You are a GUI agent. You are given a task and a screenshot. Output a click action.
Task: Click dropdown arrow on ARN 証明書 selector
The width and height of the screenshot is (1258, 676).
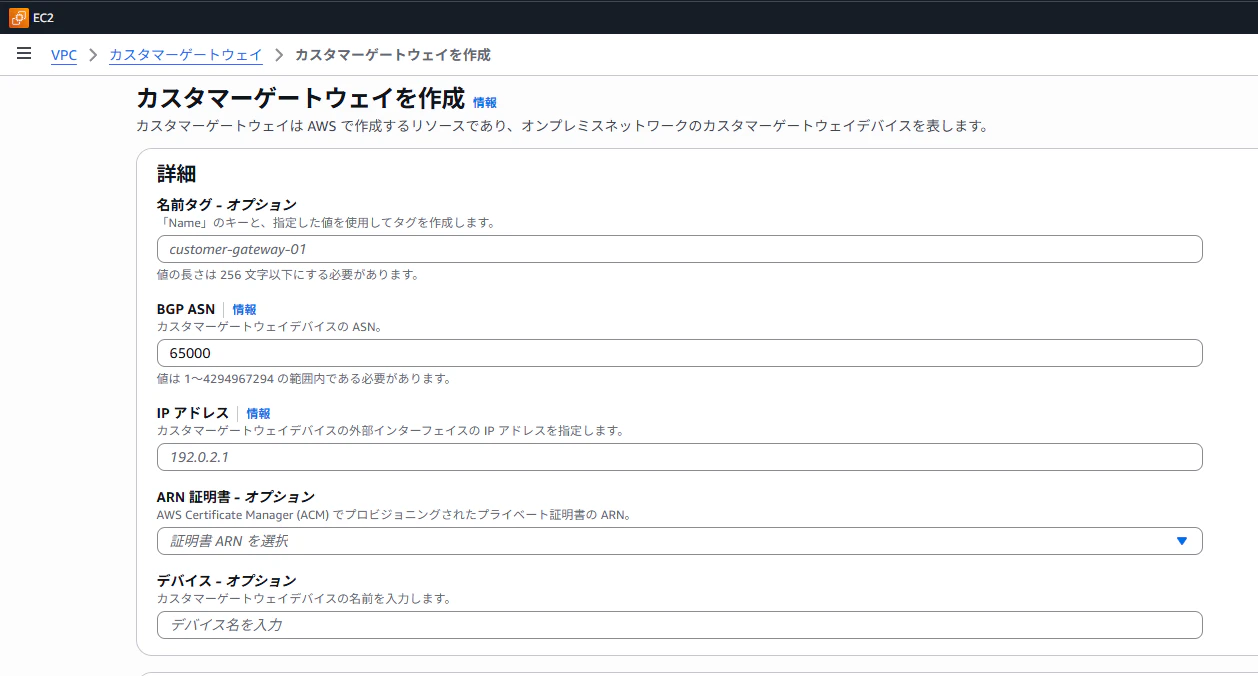click(x=1182, y=541)
